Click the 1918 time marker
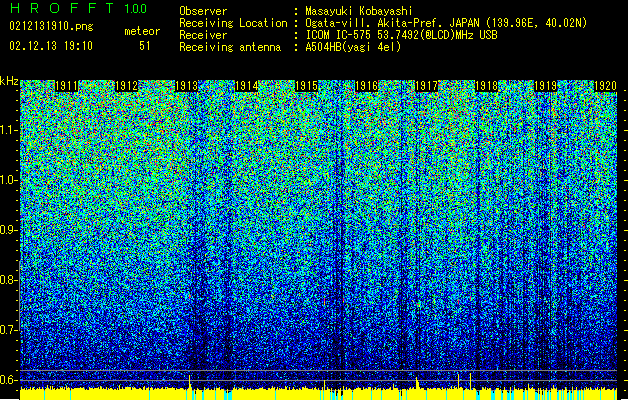This screenshot has width=629, height=400. [x=486, y=86]
